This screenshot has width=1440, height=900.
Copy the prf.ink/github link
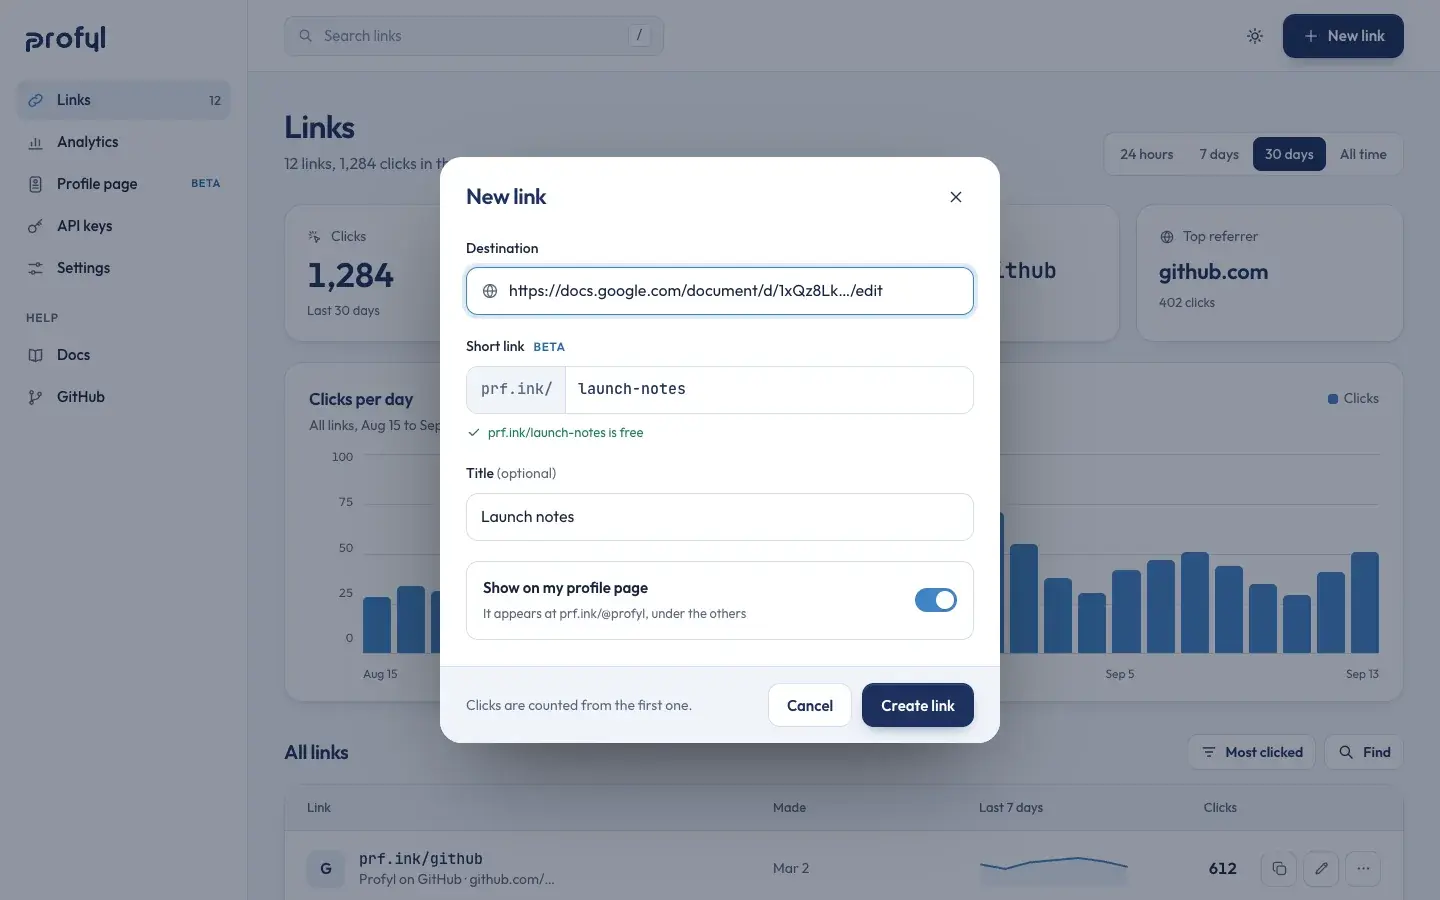pos(1279,869)
